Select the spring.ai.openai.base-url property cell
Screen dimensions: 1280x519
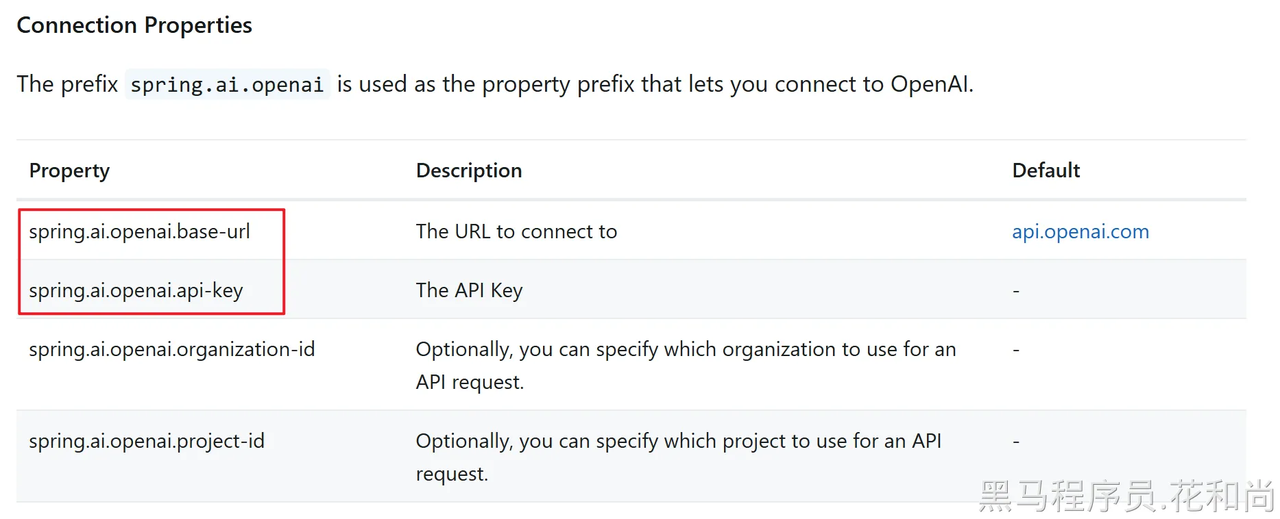[140, 231]
